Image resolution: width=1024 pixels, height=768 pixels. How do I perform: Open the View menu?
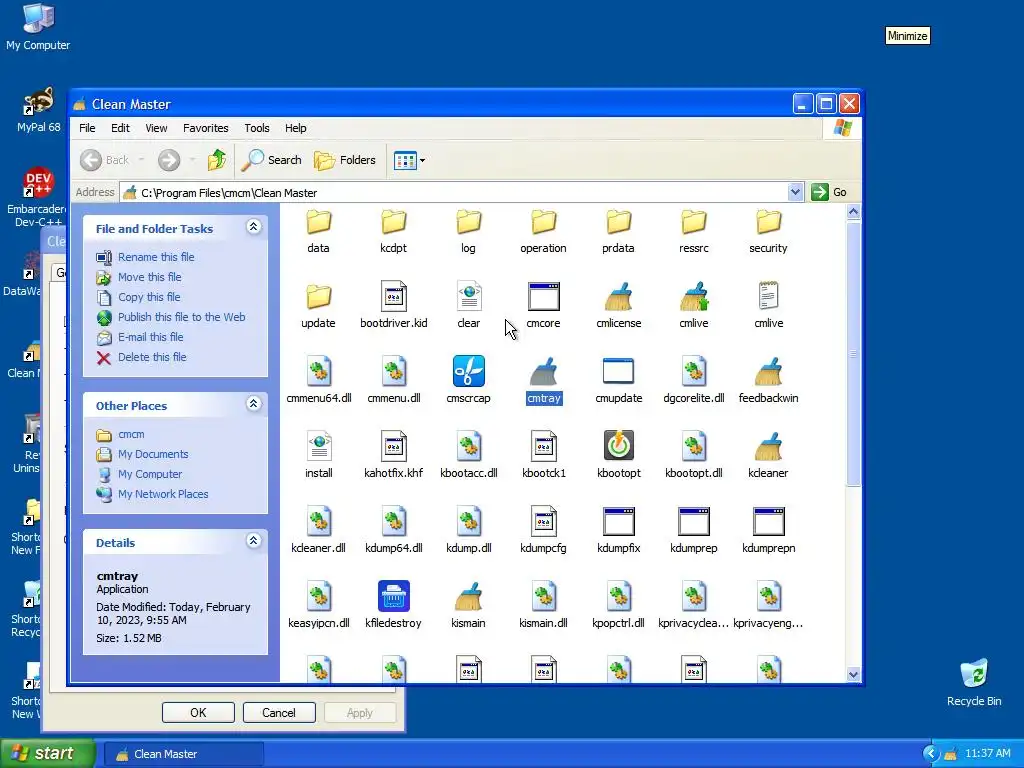(156, 128)
